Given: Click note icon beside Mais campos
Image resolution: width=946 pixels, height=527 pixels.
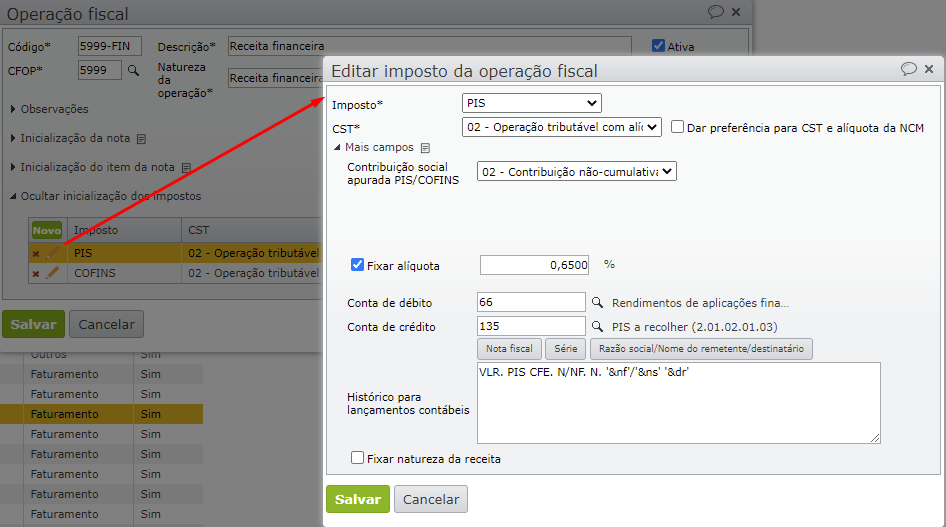Looking at the screenshot, I should 425,148.
